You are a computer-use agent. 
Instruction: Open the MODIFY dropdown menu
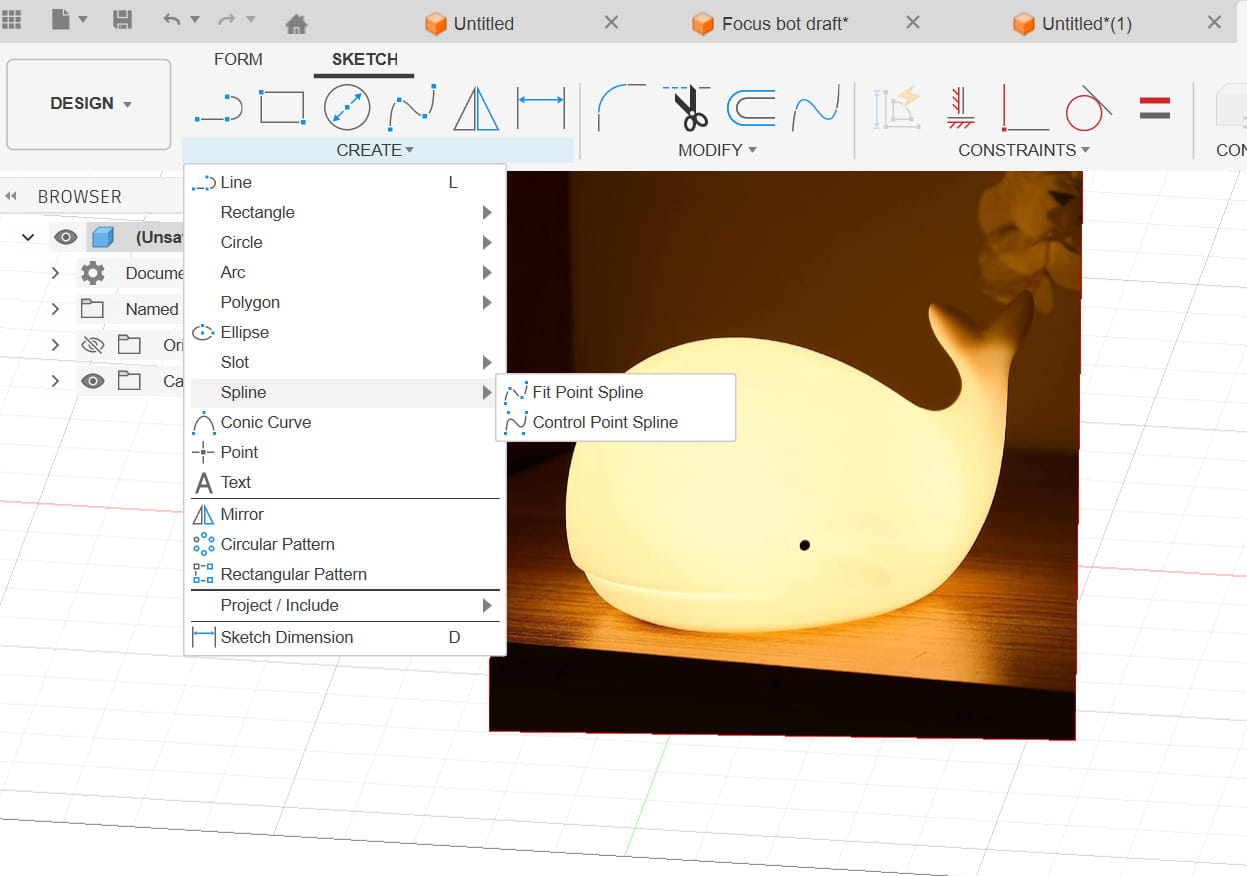click(717, 150)
